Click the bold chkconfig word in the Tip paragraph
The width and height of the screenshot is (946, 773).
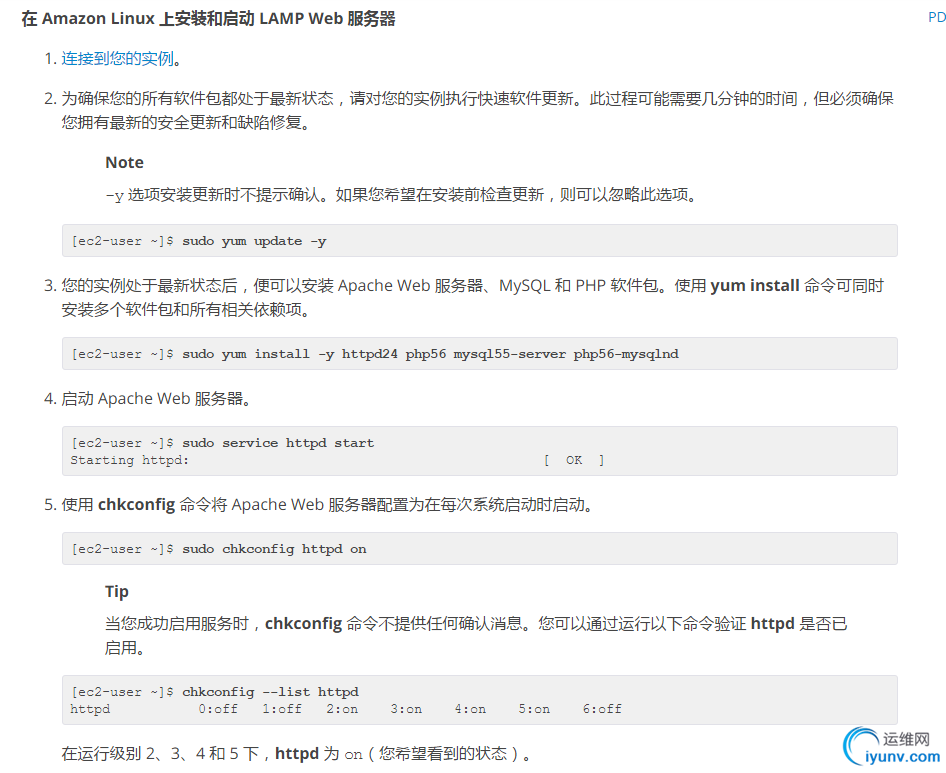pyautogui.click(x=303, y=623)
